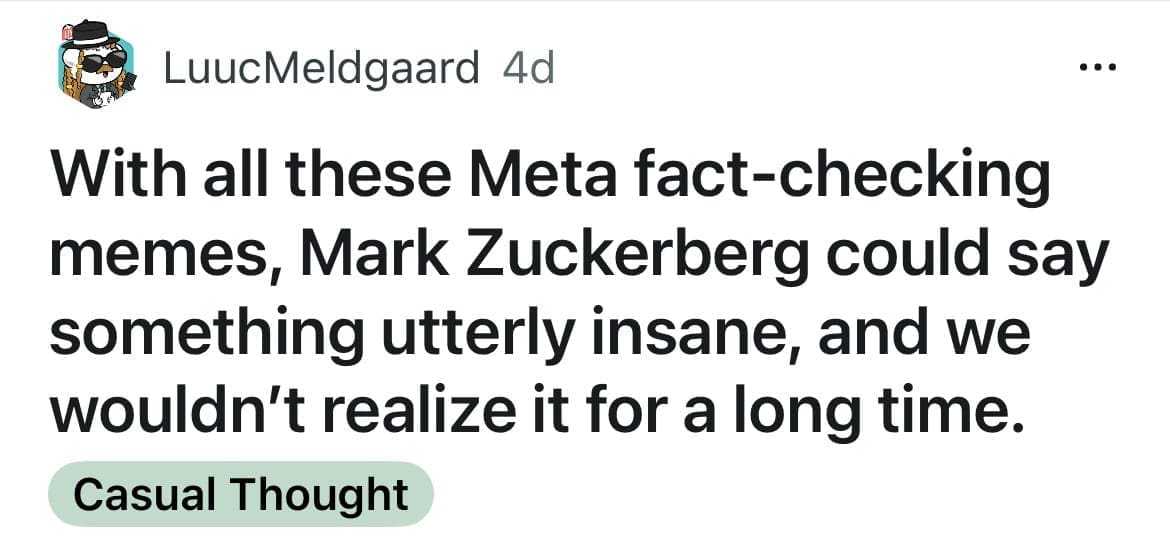Open the LuucMeldgaard username profile link
This screenshot has height=541, width=1170.
[x=320, y=70]
